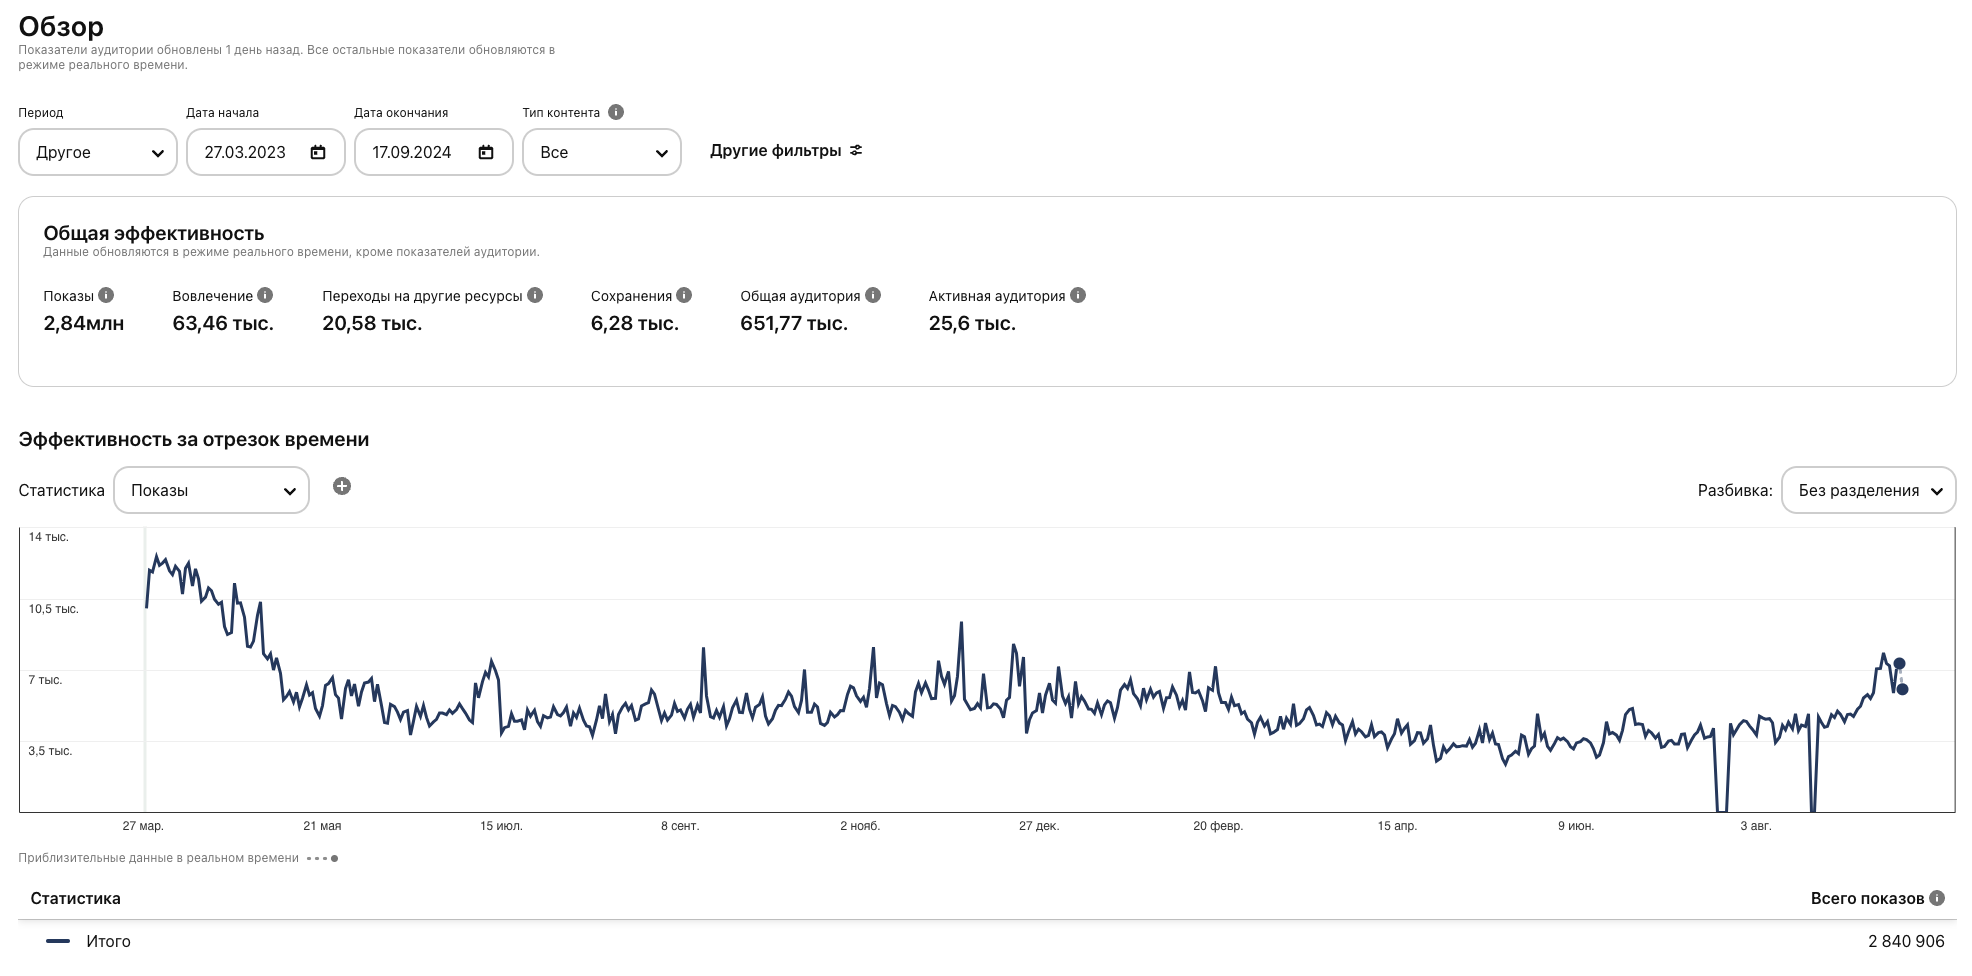Screen dimensions: 1972x976
Task: Click info icon next to Переходы на другие ресурсы
Action: [535, 295]
